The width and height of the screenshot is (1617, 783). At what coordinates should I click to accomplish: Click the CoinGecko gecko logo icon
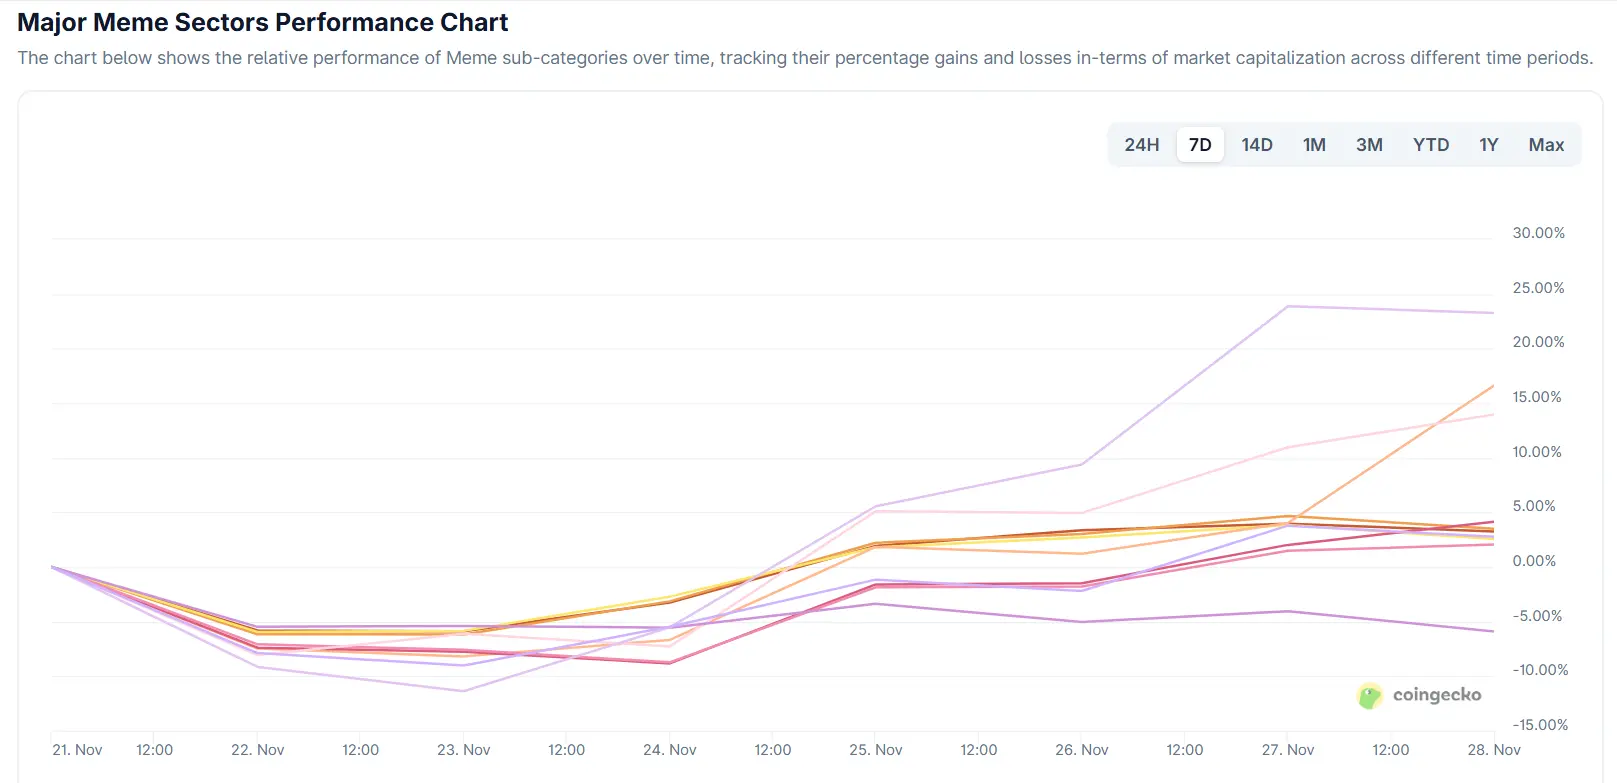click(1369, 696)
